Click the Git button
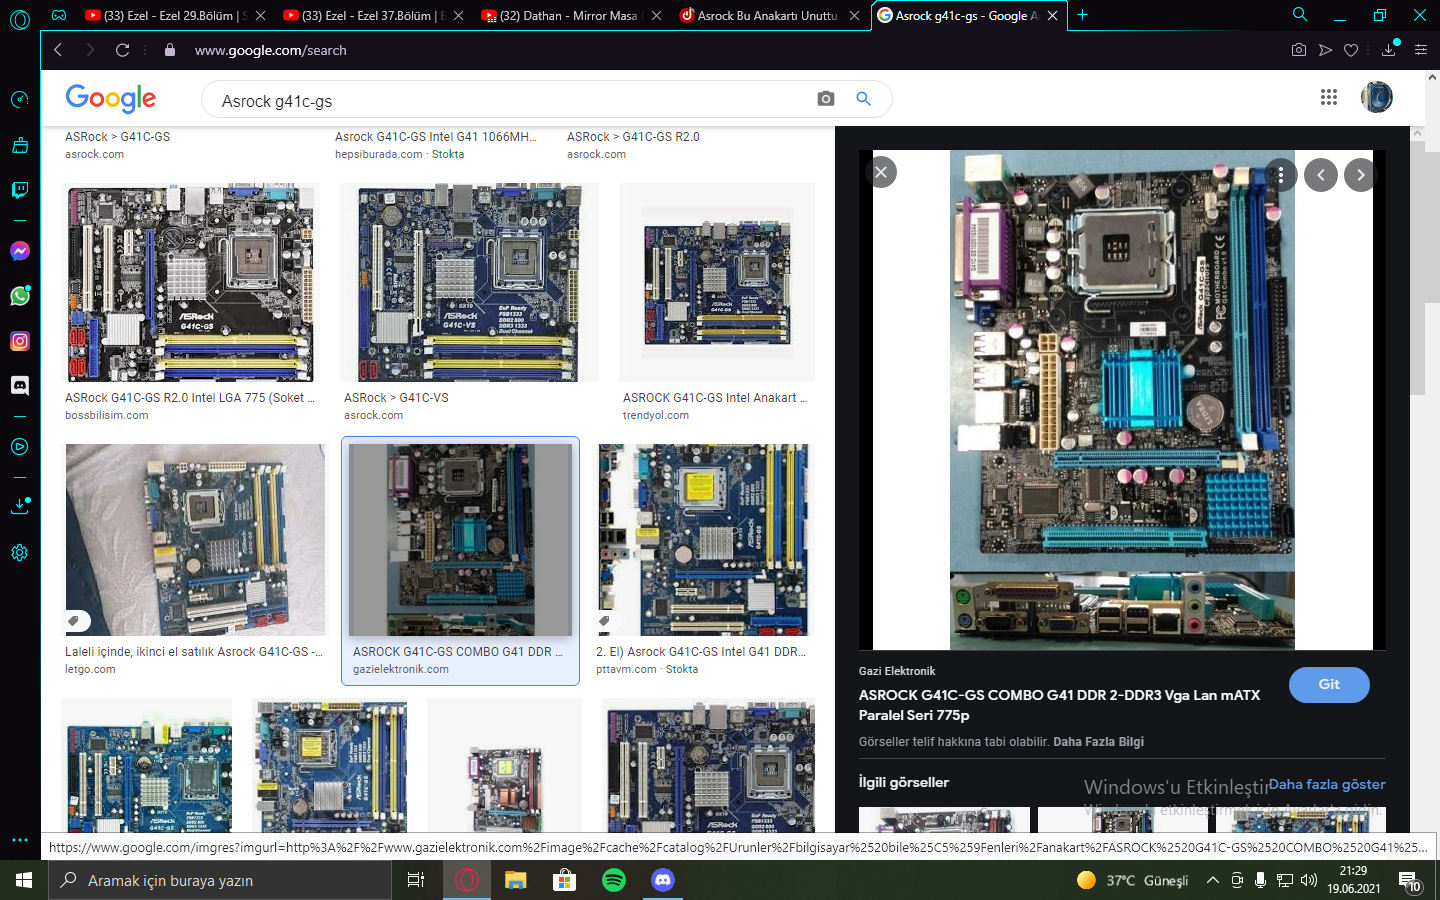Screen dimensions: 1440x900 tap(1329, 684)
